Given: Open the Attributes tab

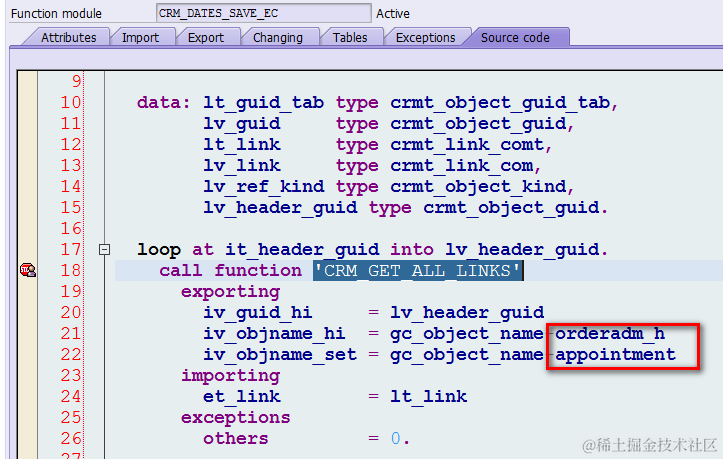Looking at the screenshot, I should tap(68, 37).
